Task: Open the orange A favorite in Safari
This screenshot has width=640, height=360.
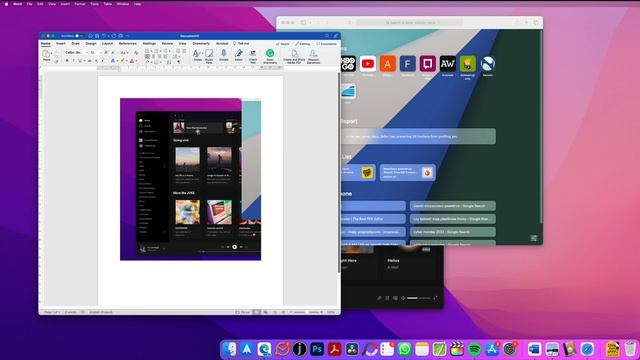Action: click(x=388, y=64)
